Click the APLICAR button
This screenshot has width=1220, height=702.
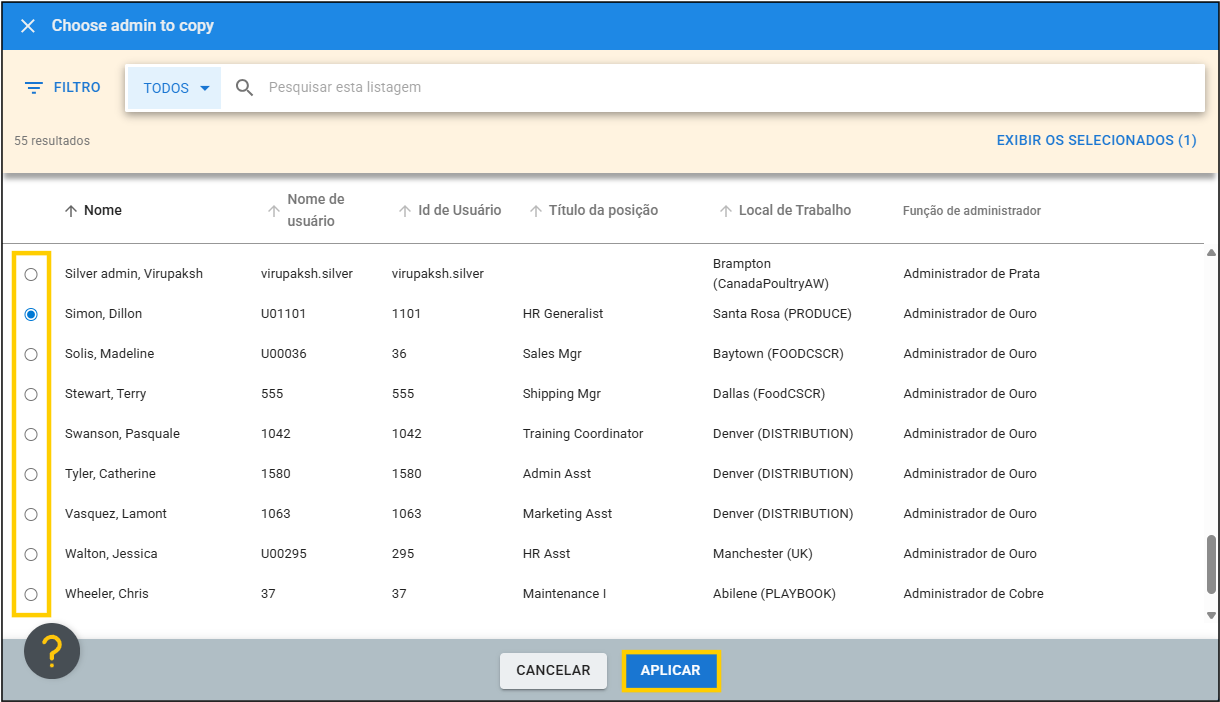pyautogui.click(x=671, y=670)
